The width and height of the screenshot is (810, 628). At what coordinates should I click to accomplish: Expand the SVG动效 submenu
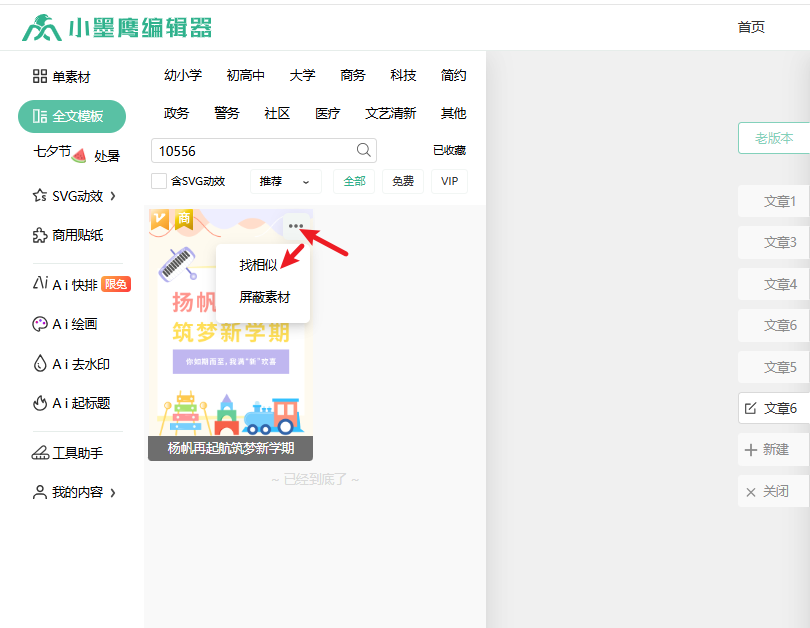113,196
